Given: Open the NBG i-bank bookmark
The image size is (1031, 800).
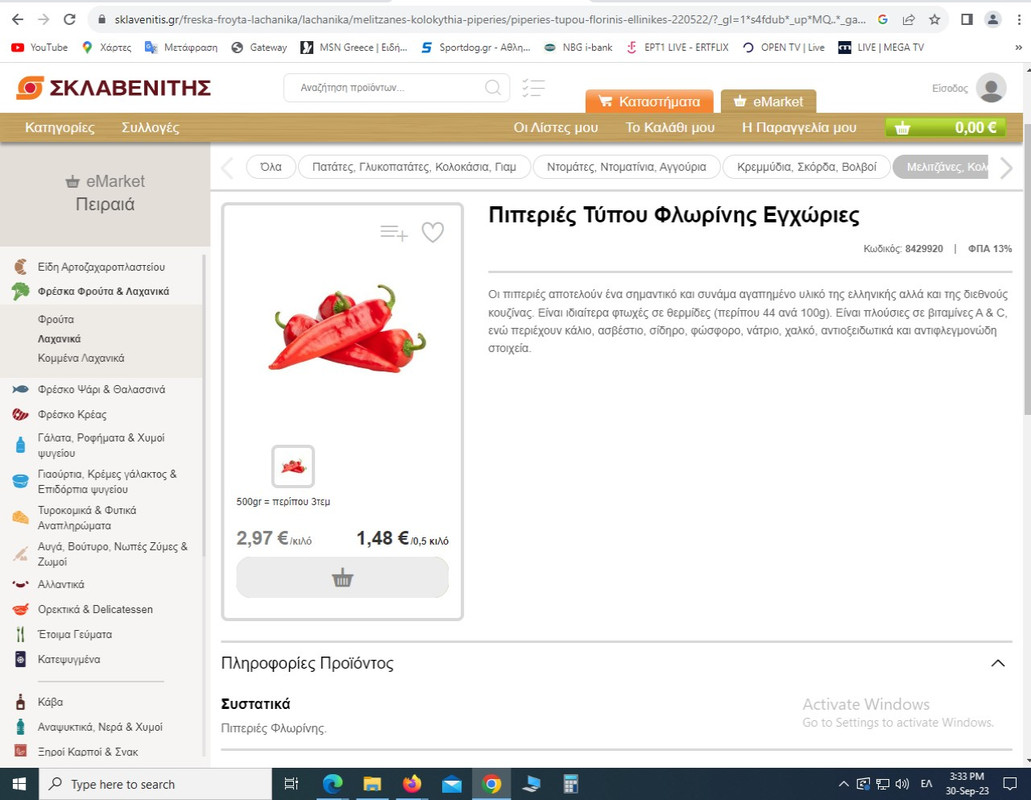Looking at the screenshot, I should tap(579, 47).
